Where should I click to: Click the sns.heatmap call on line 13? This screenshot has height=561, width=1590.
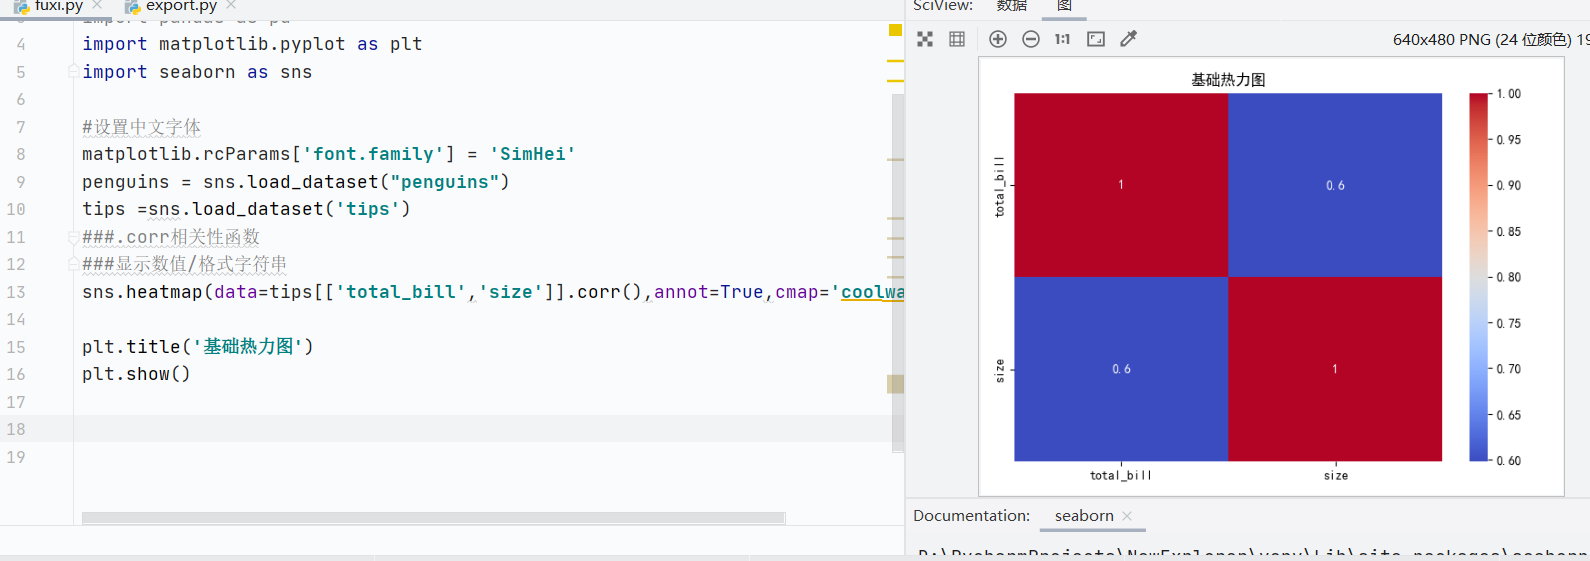[493, 292]
